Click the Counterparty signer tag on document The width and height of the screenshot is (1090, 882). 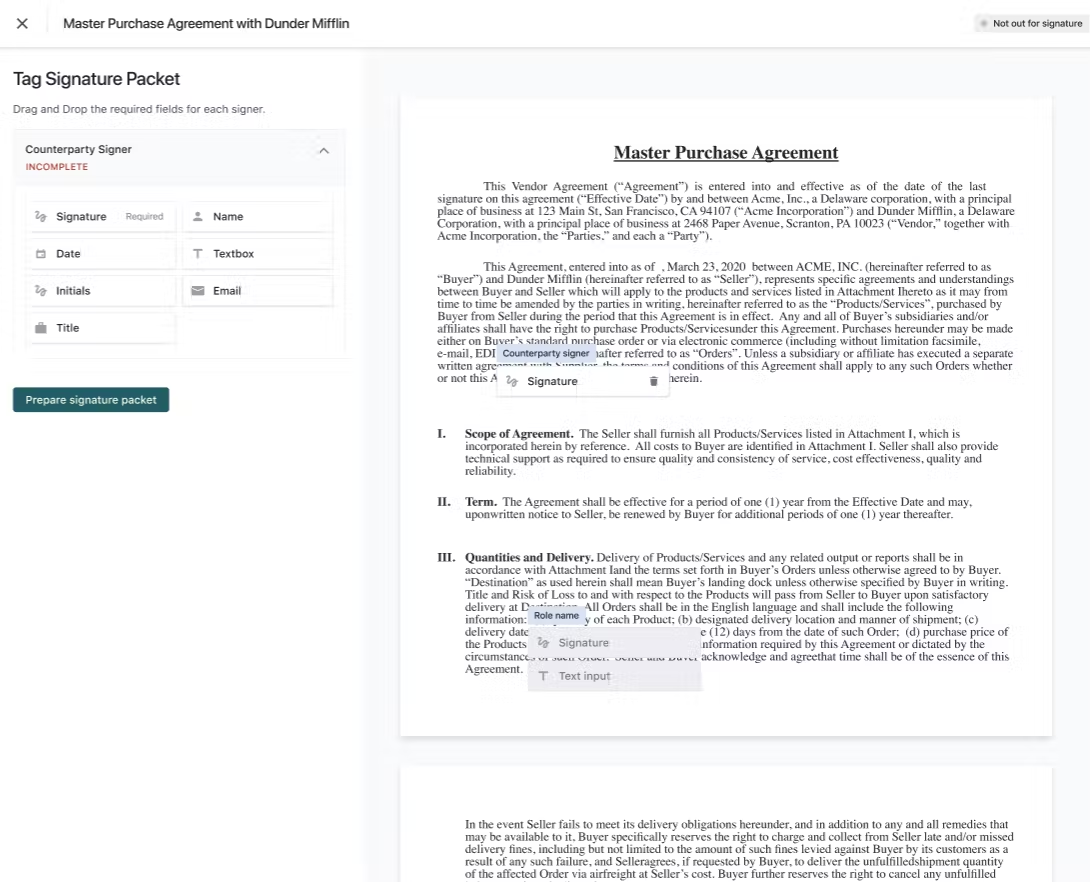(x=546, y=353)
